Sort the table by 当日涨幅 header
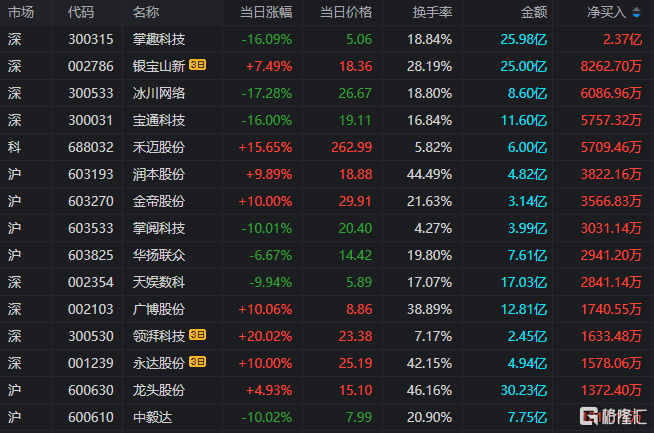This screenshot has height=433, width=654. click(x=266, y=13)
